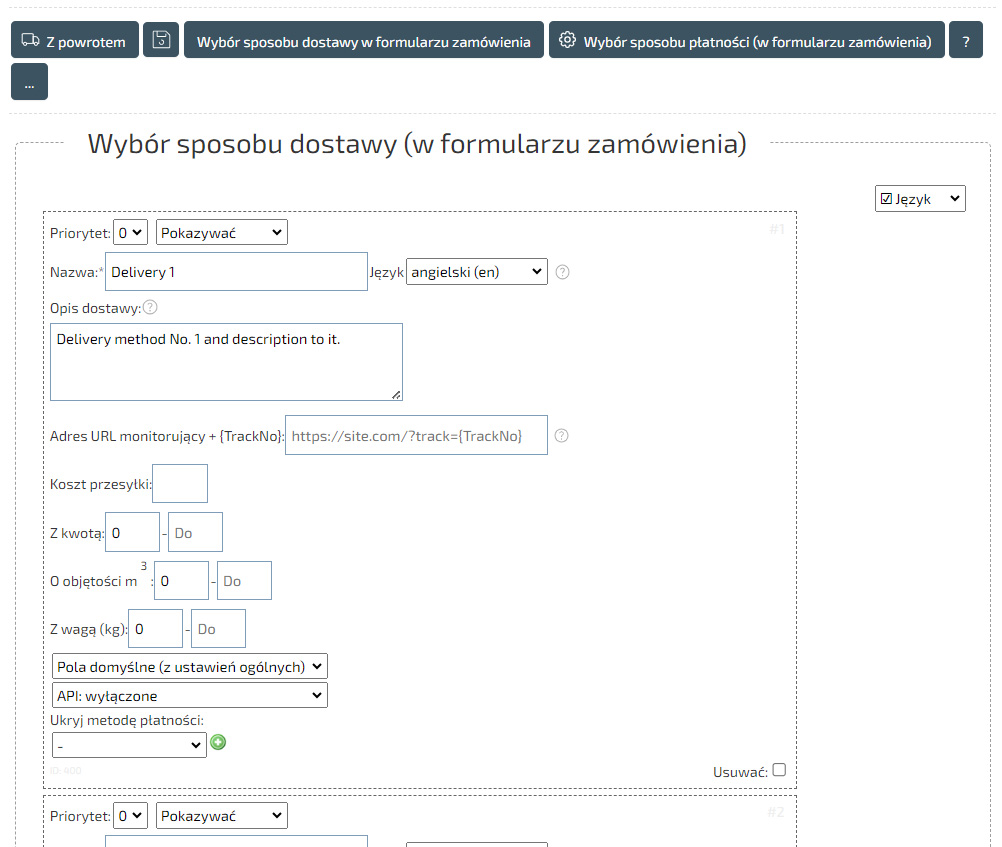Screen dimensions: 1002x847
Task: Expand the Priorytet dropdown in delivery #1
Action: coord(131,233)
